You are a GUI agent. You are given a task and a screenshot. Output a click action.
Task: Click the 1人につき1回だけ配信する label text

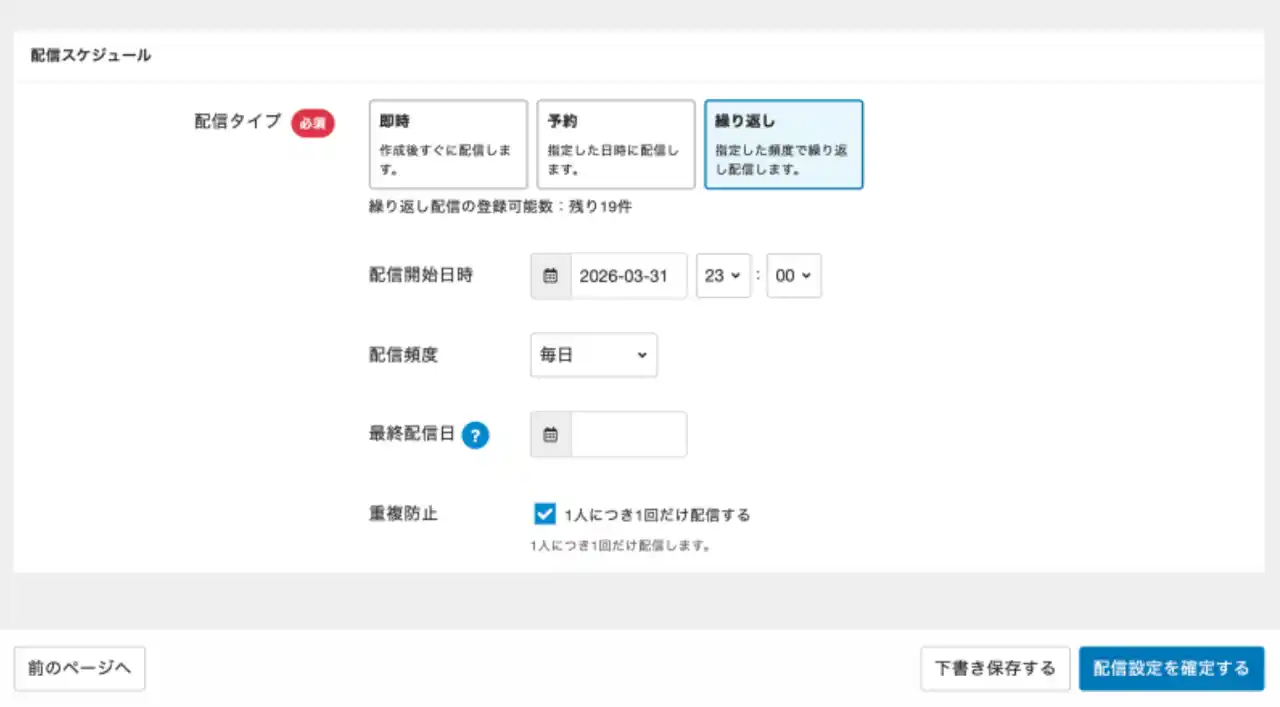(657, 515)
